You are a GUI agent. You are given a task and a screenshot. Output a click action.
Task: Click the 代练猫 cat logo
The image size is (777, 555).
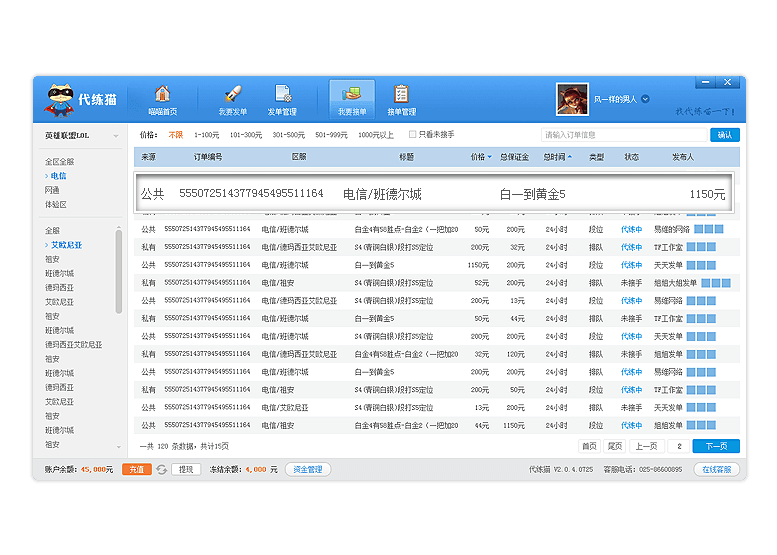(x=62, y=99)
